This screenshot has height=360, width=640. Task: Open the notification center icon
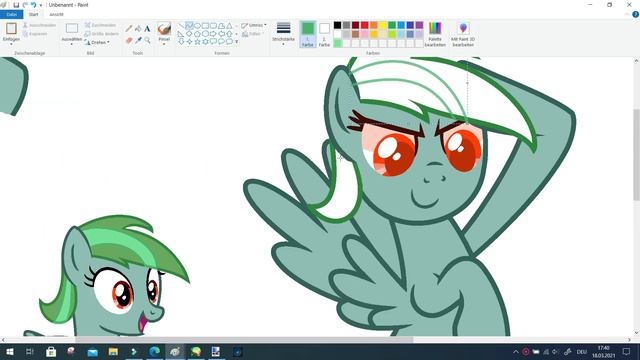(627, 351)
